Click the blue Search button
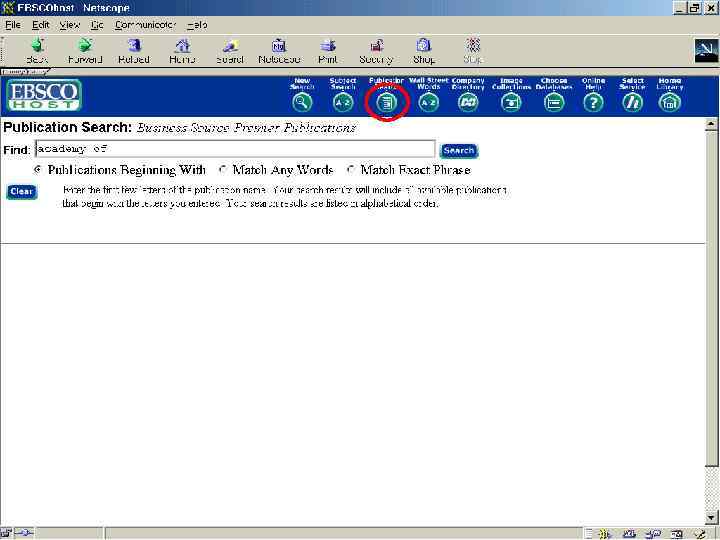The image size is (720, 540). [x=459, y=151]
